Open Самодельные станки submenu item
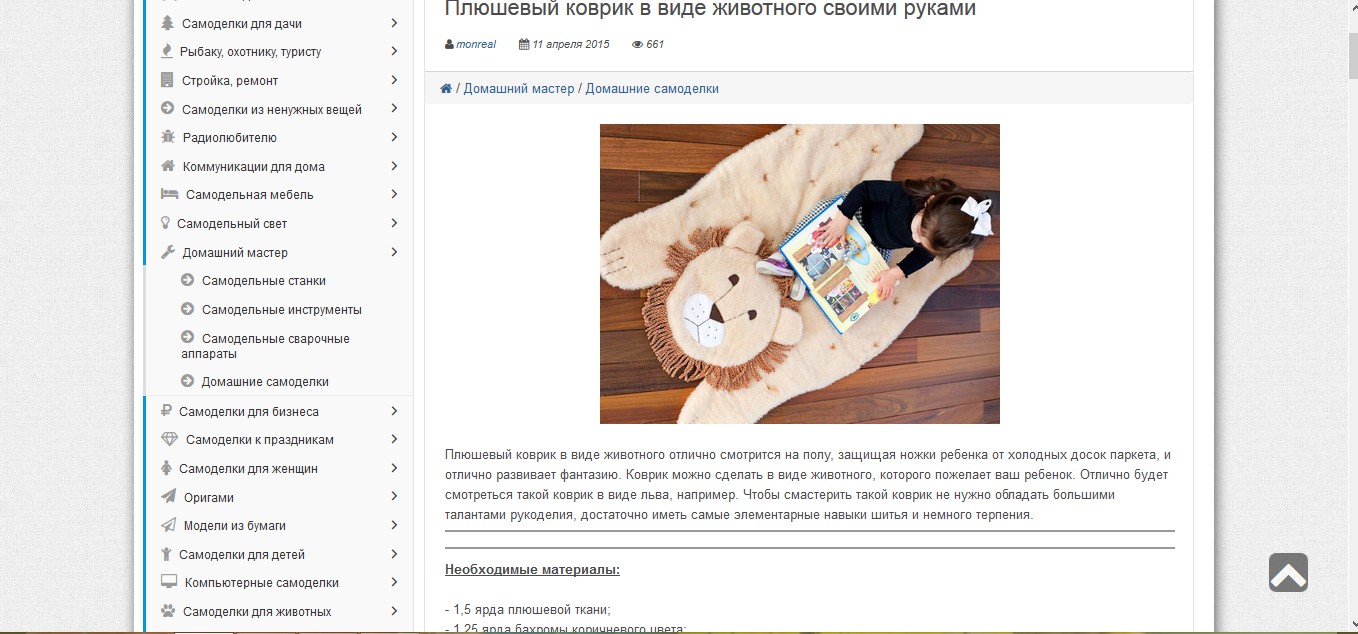 click(x=264, y=281)
